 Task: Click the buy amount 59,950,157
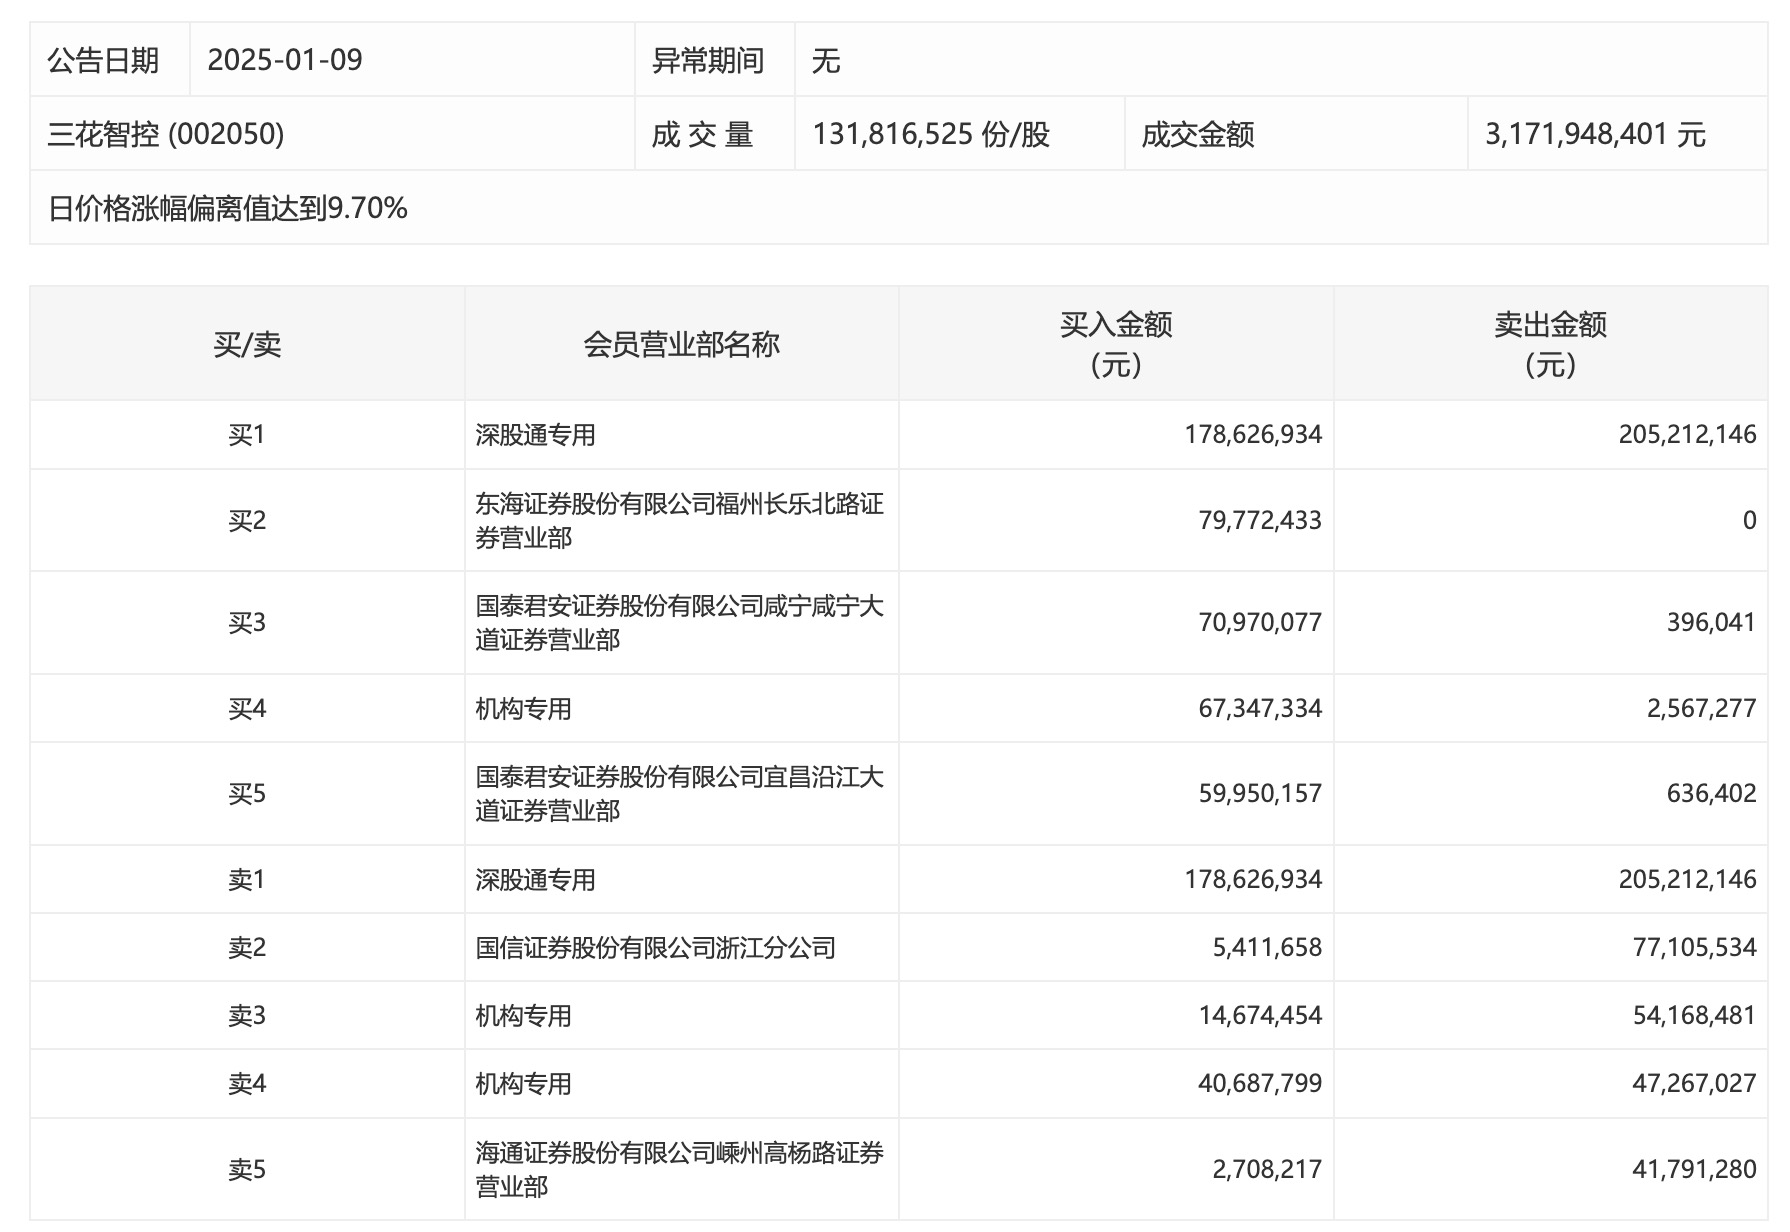pyautogui.click(x=1260, y=794)
